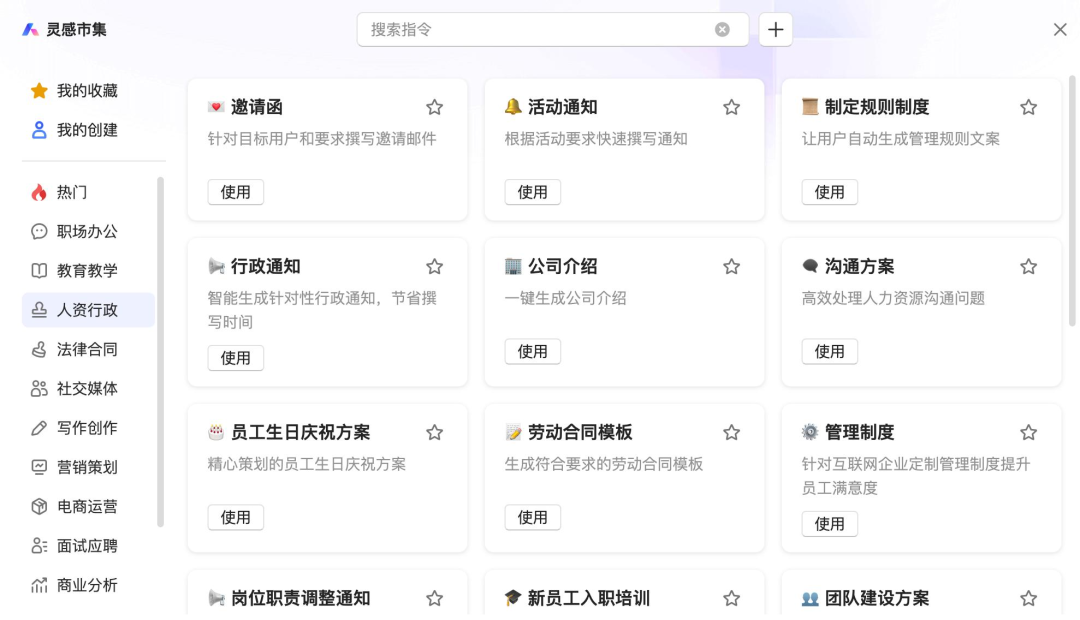Open the 职场办公 category

pos(87,232)
